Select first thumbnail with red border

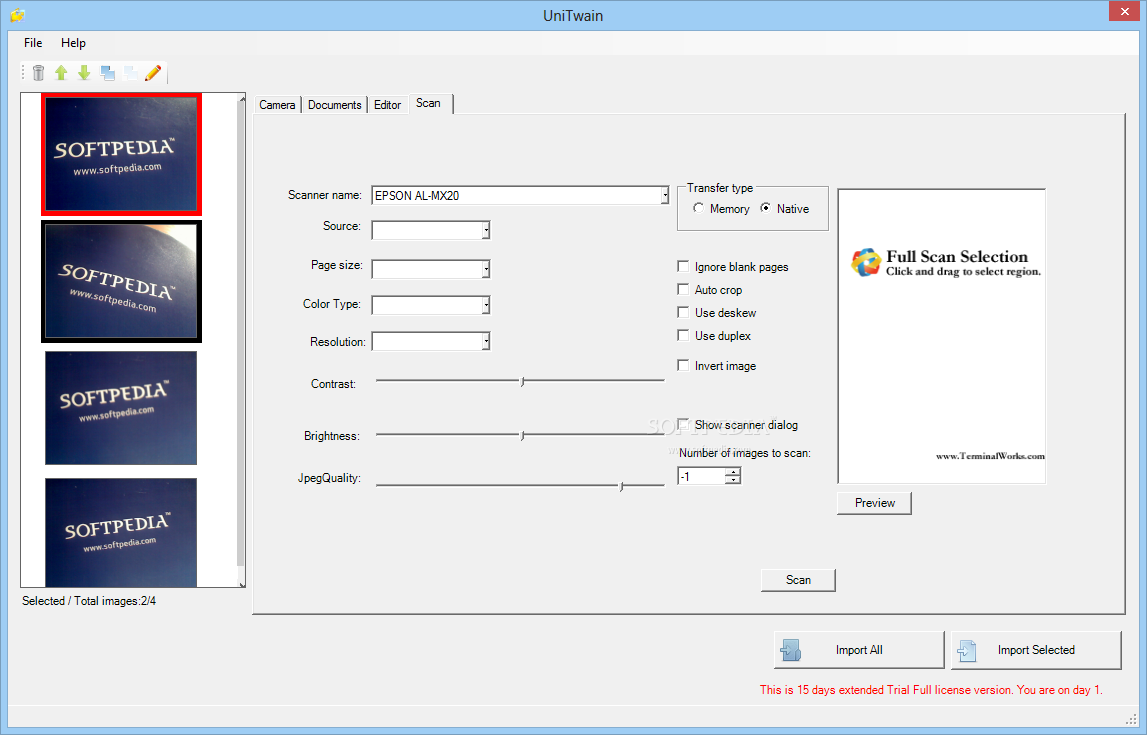121,154
